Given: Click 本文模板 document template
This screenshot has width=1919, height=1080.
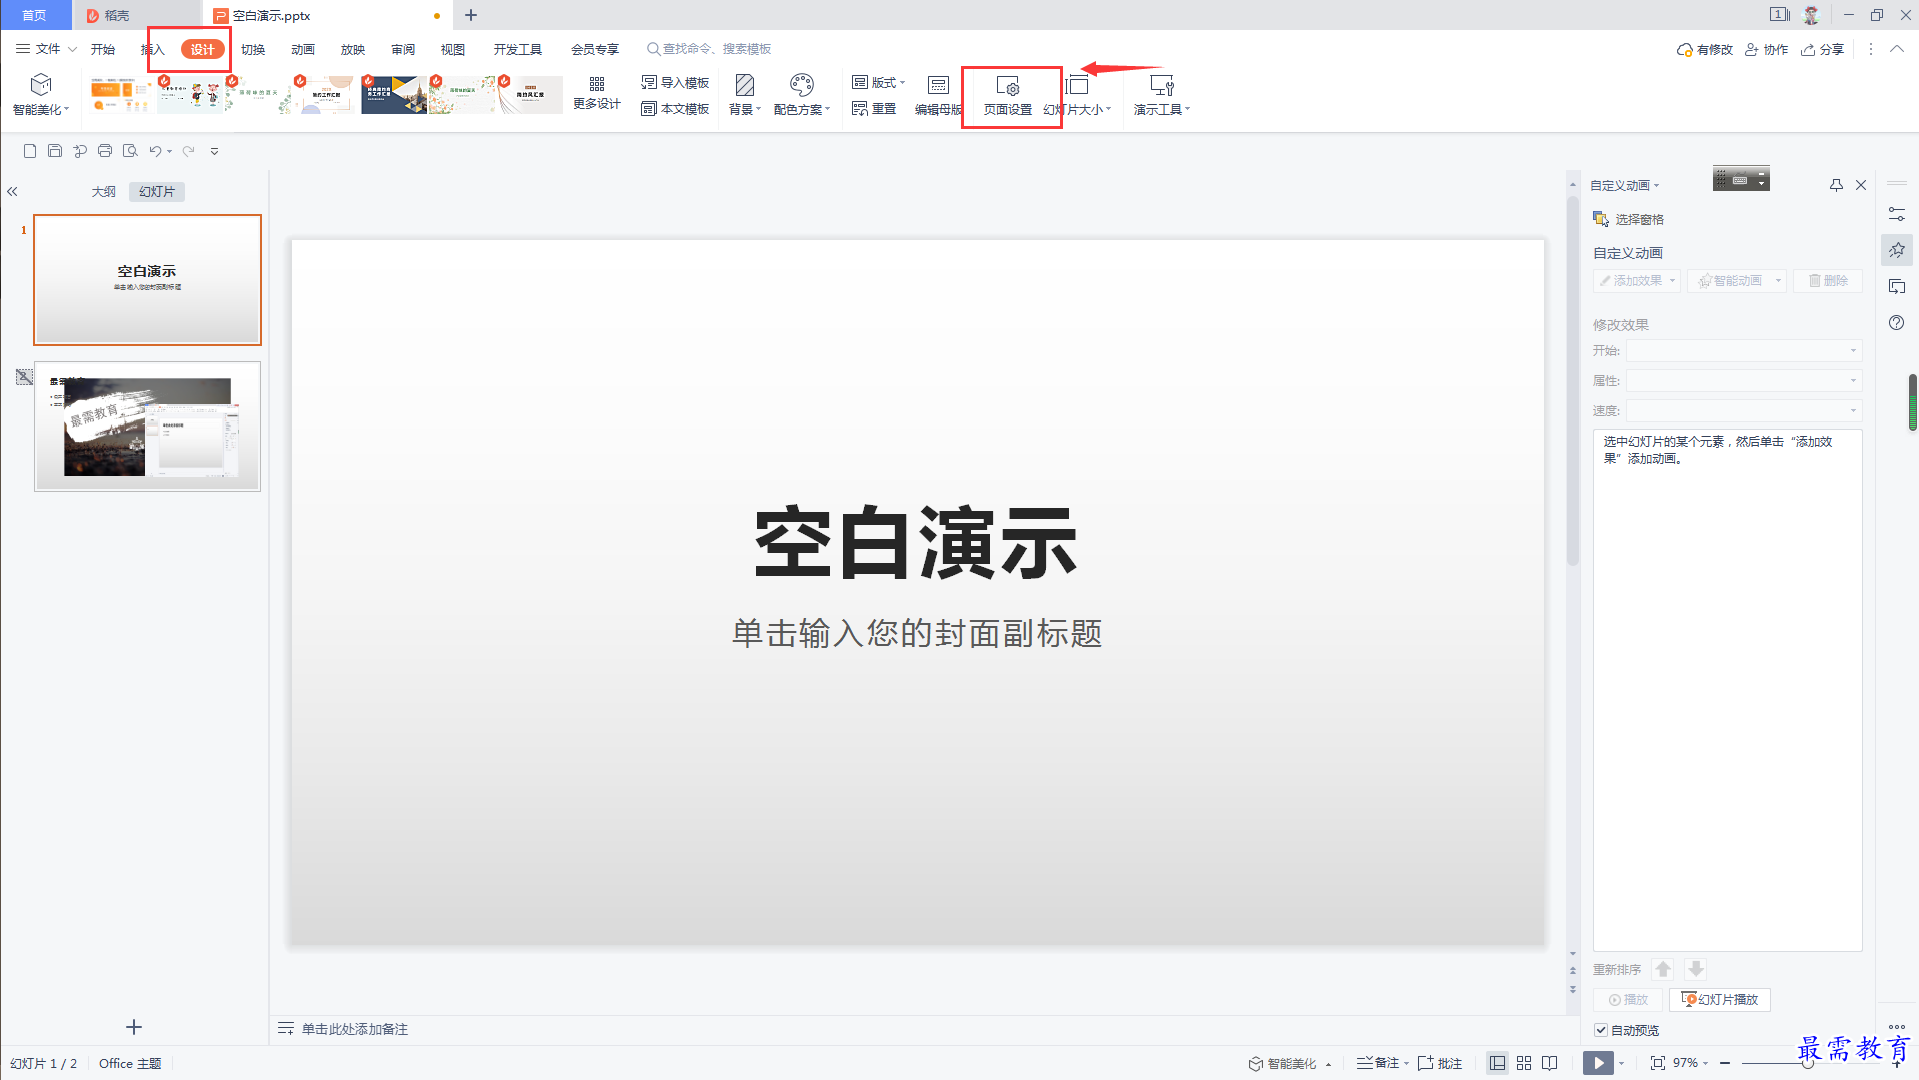Looking at the screenshot, I should 675,109.
